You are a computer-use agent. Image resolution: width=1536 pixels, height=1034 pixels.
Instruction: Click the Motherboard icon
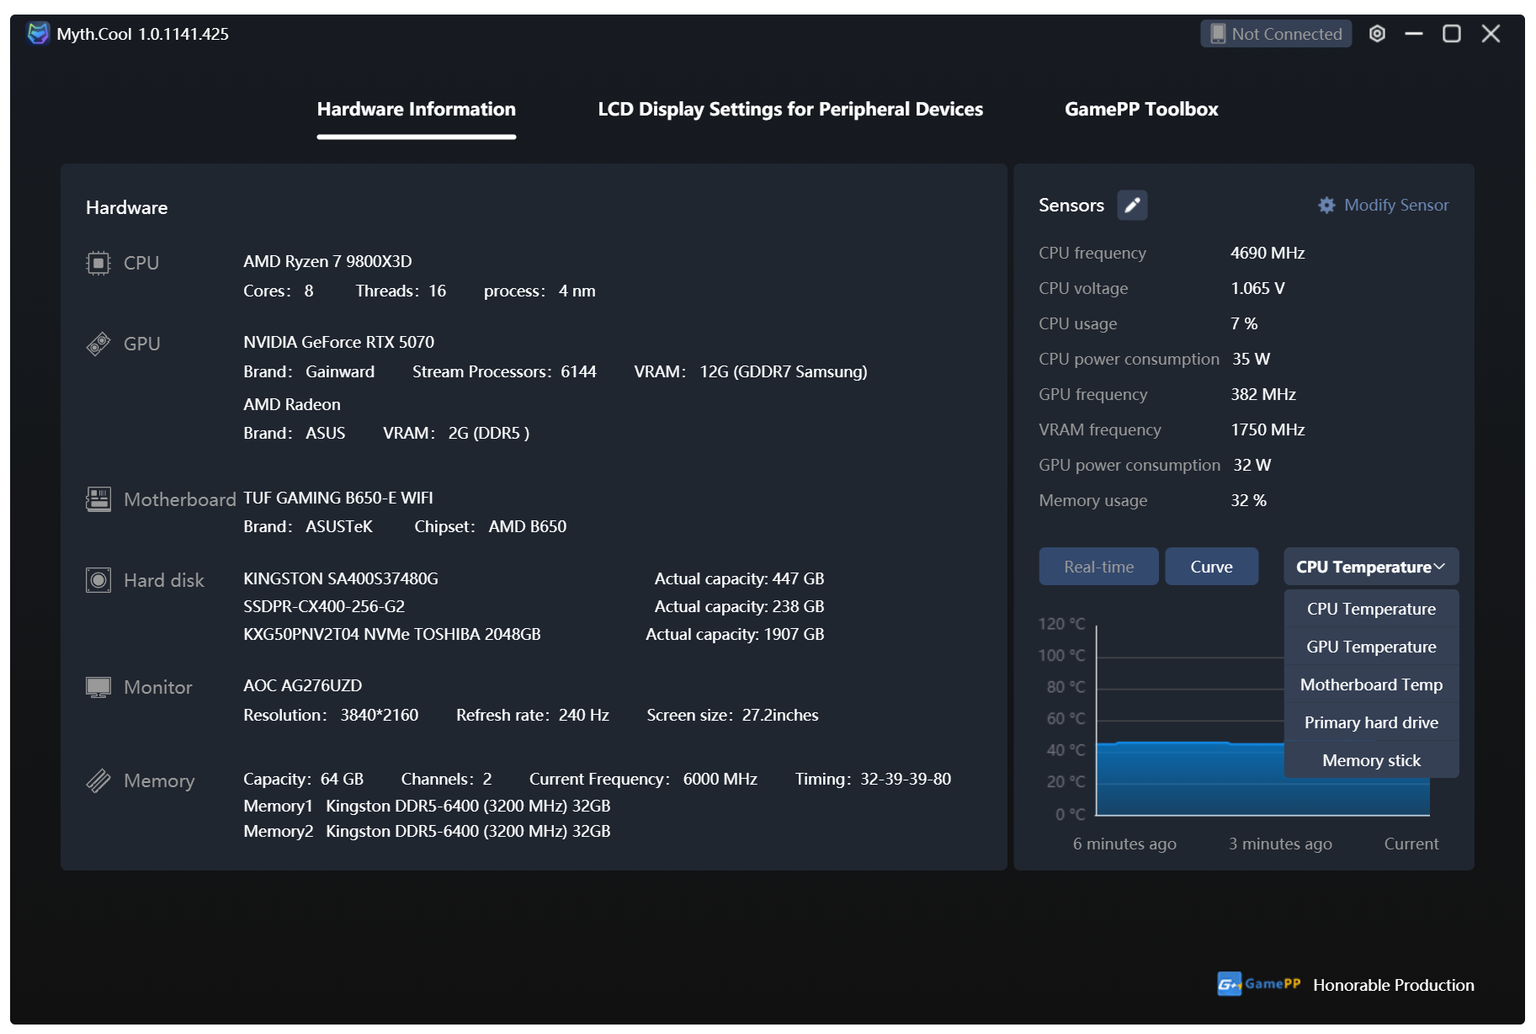pyautogui.click(x=98, y=499)
